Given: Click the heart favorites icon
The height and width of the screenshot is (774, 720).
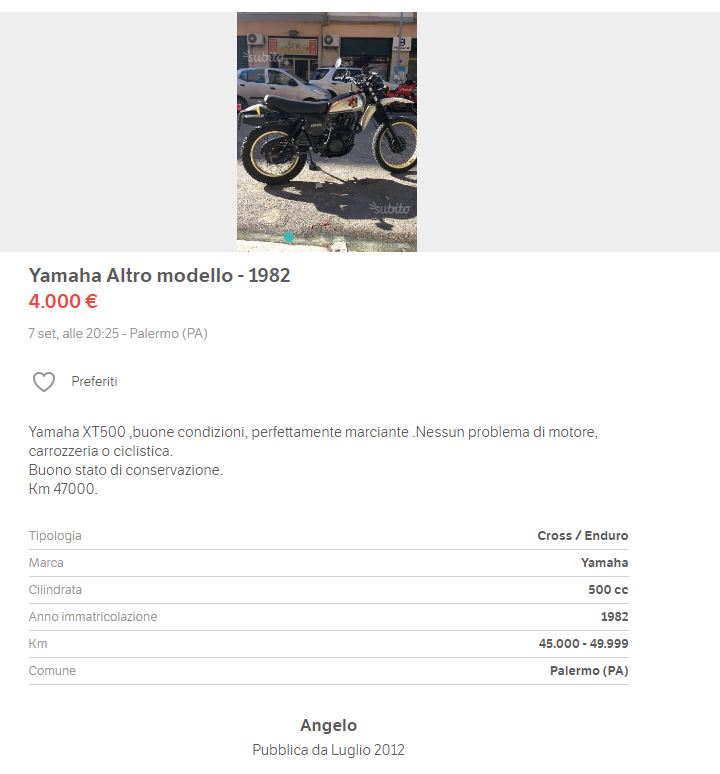Looking at the screenshot, I should [44, 382].
